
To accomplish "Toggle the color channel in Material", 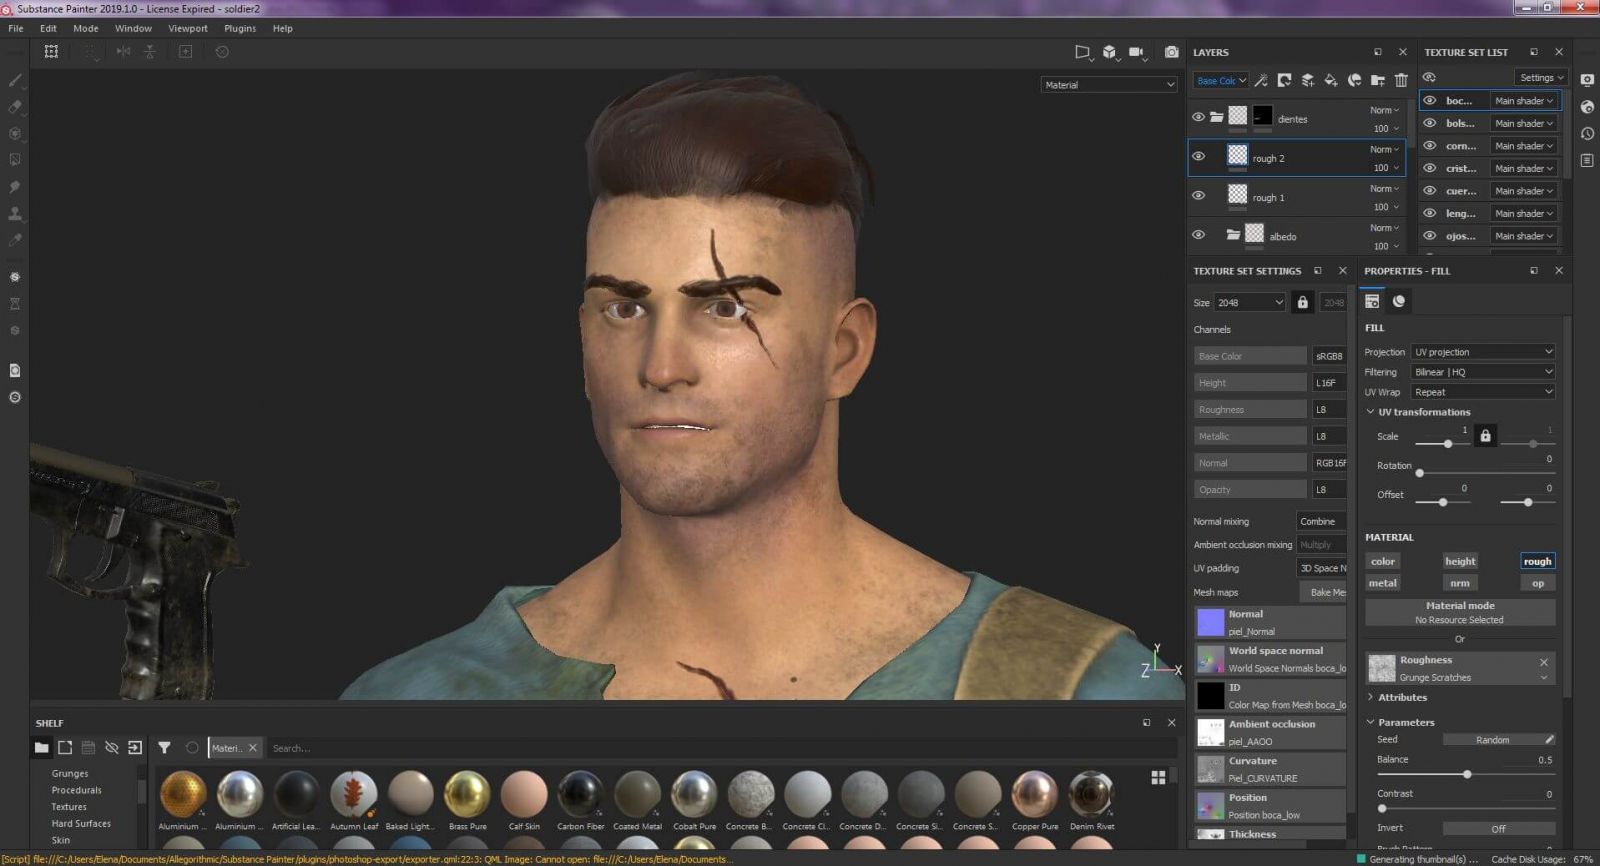I will pos(1383,561).
